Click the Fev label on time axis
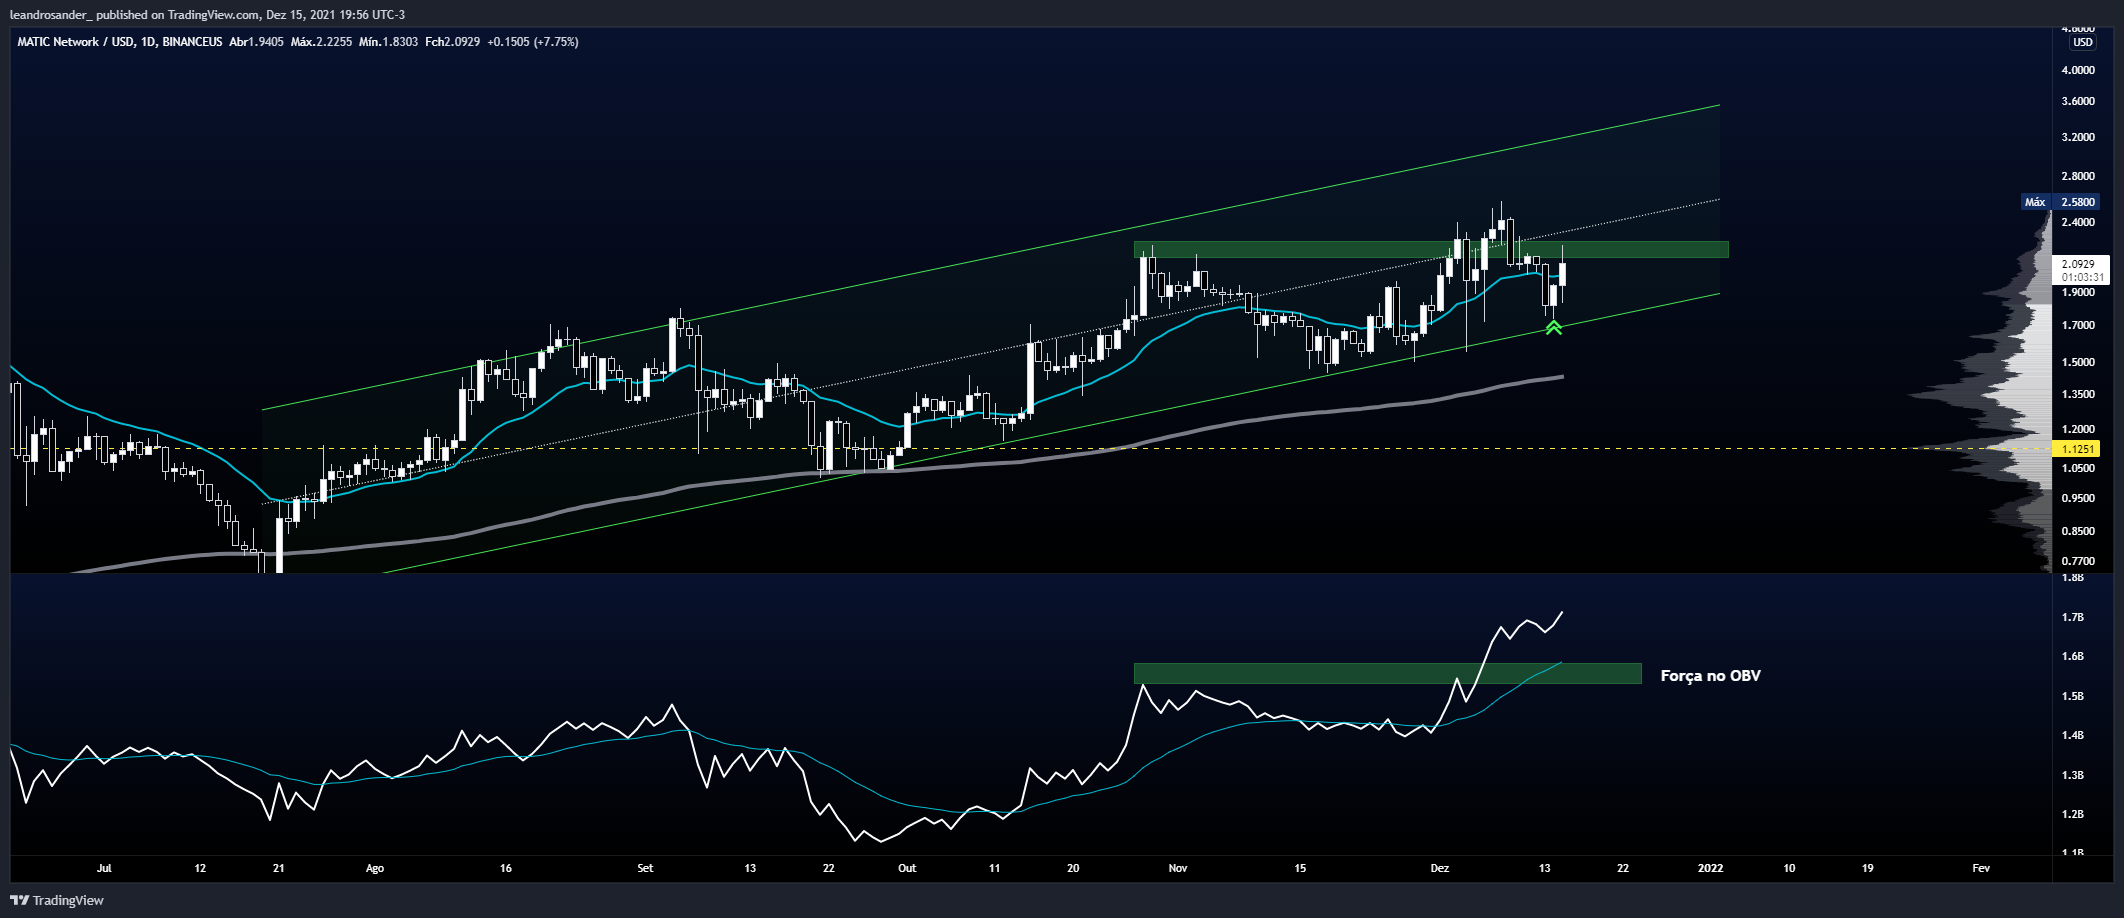 (x=1981, y=868)
